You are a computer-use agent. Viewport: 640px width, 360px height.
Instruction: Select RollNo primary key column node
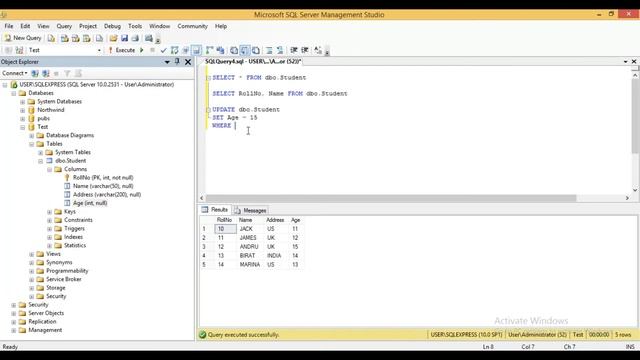point(103,178)
